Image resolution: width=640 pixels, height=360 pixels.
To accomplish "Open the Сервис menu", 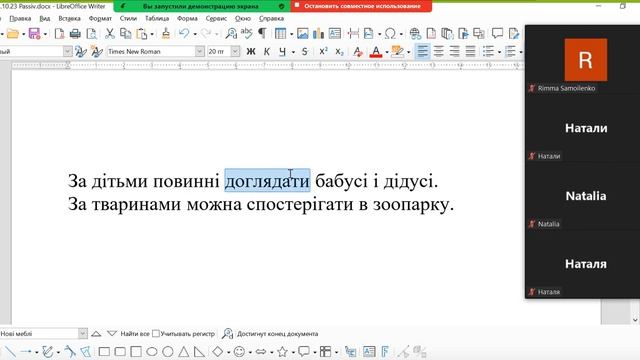I will point(216,18).
